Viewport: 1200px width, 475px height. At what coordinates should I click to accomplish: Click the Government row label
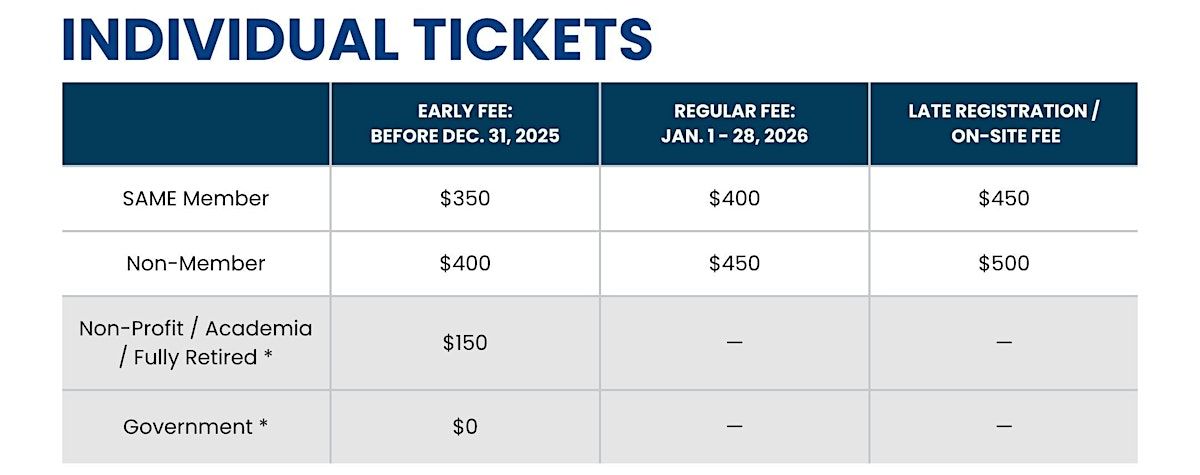click(x=196, y=426)
